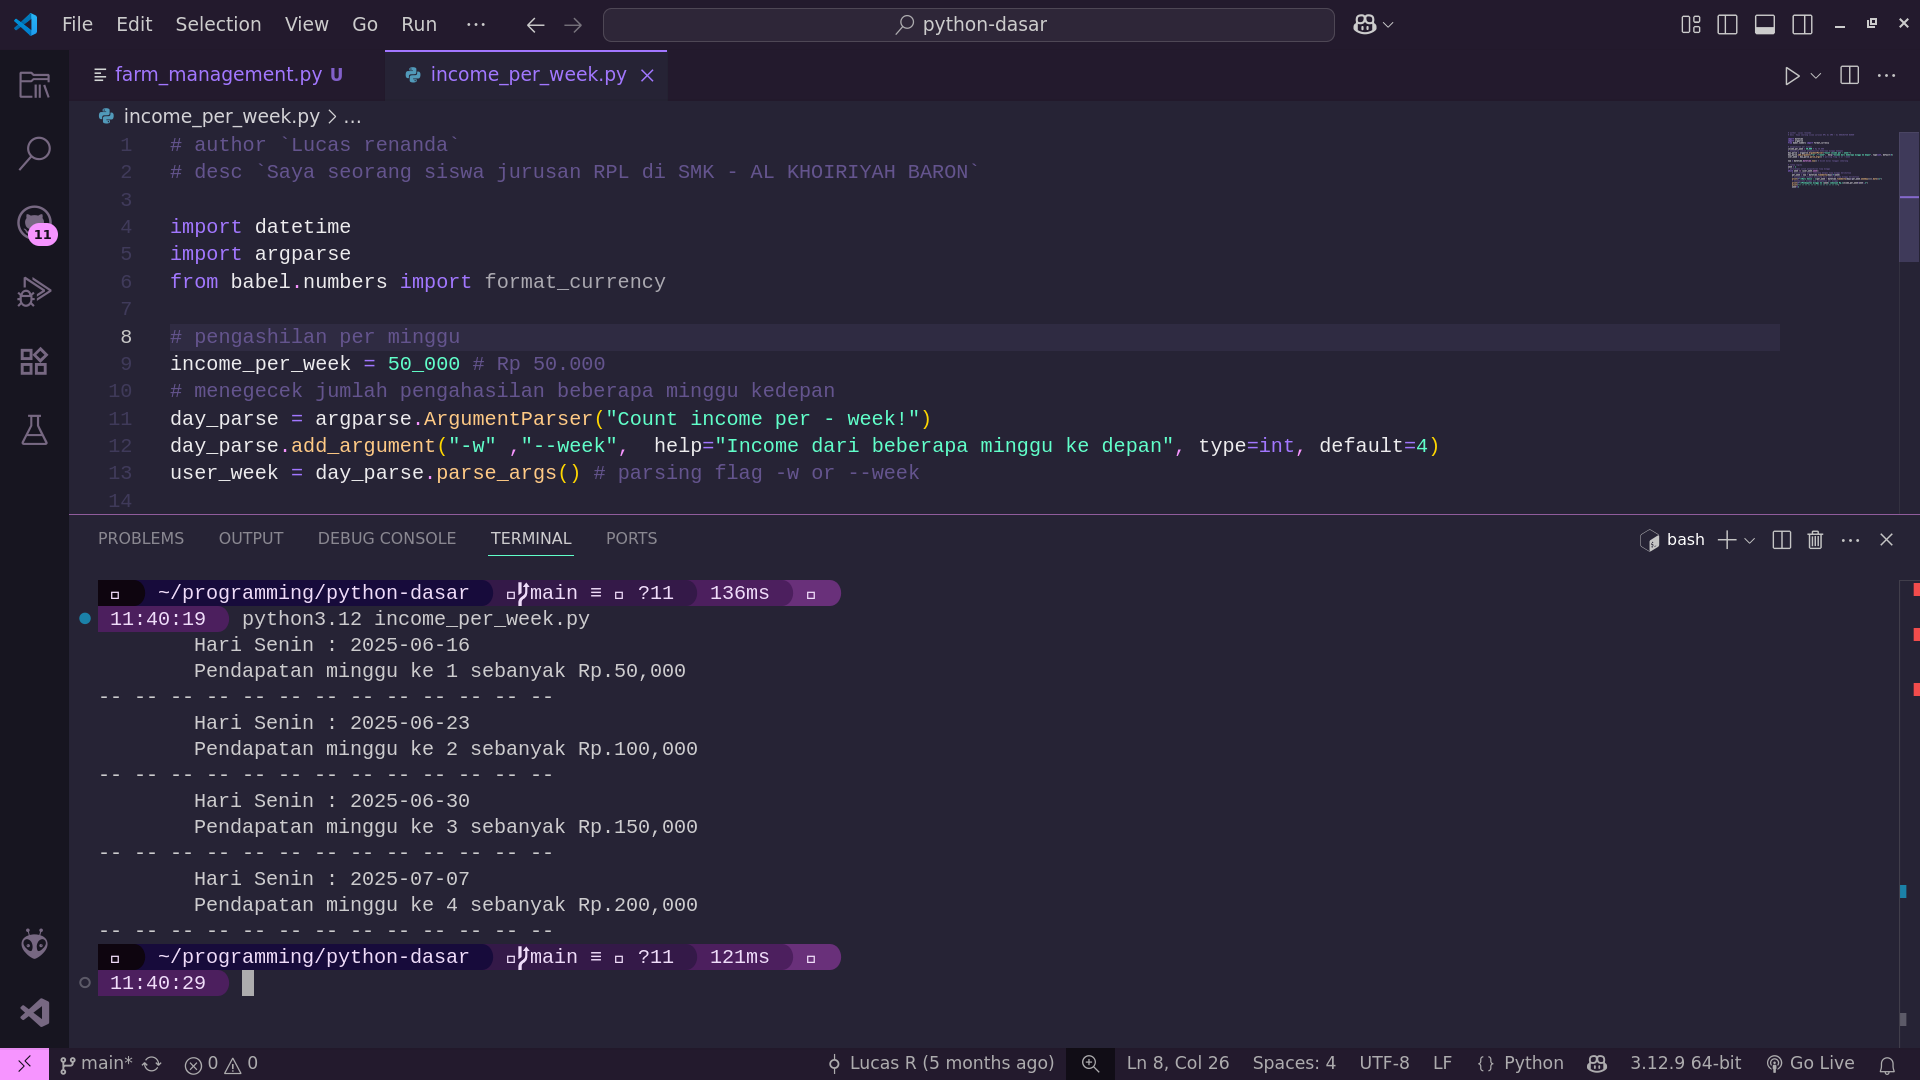
Task: Toggle the primary side bar
Action: (x=1727, y=25)
